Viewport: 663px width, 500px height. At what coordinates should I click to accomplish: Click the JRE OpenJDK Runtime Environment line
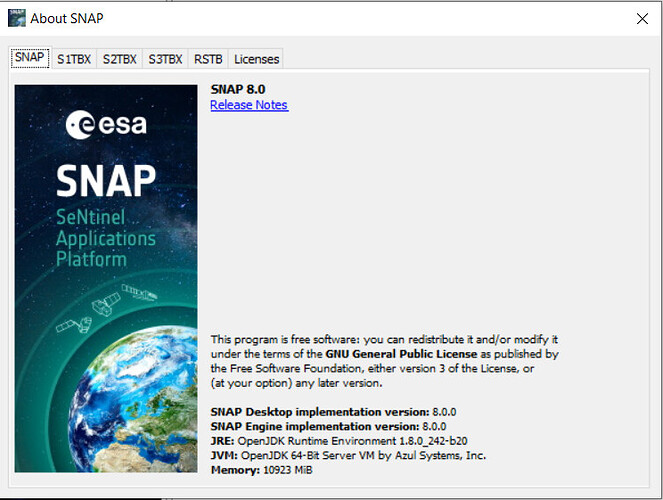coord(339,441)
